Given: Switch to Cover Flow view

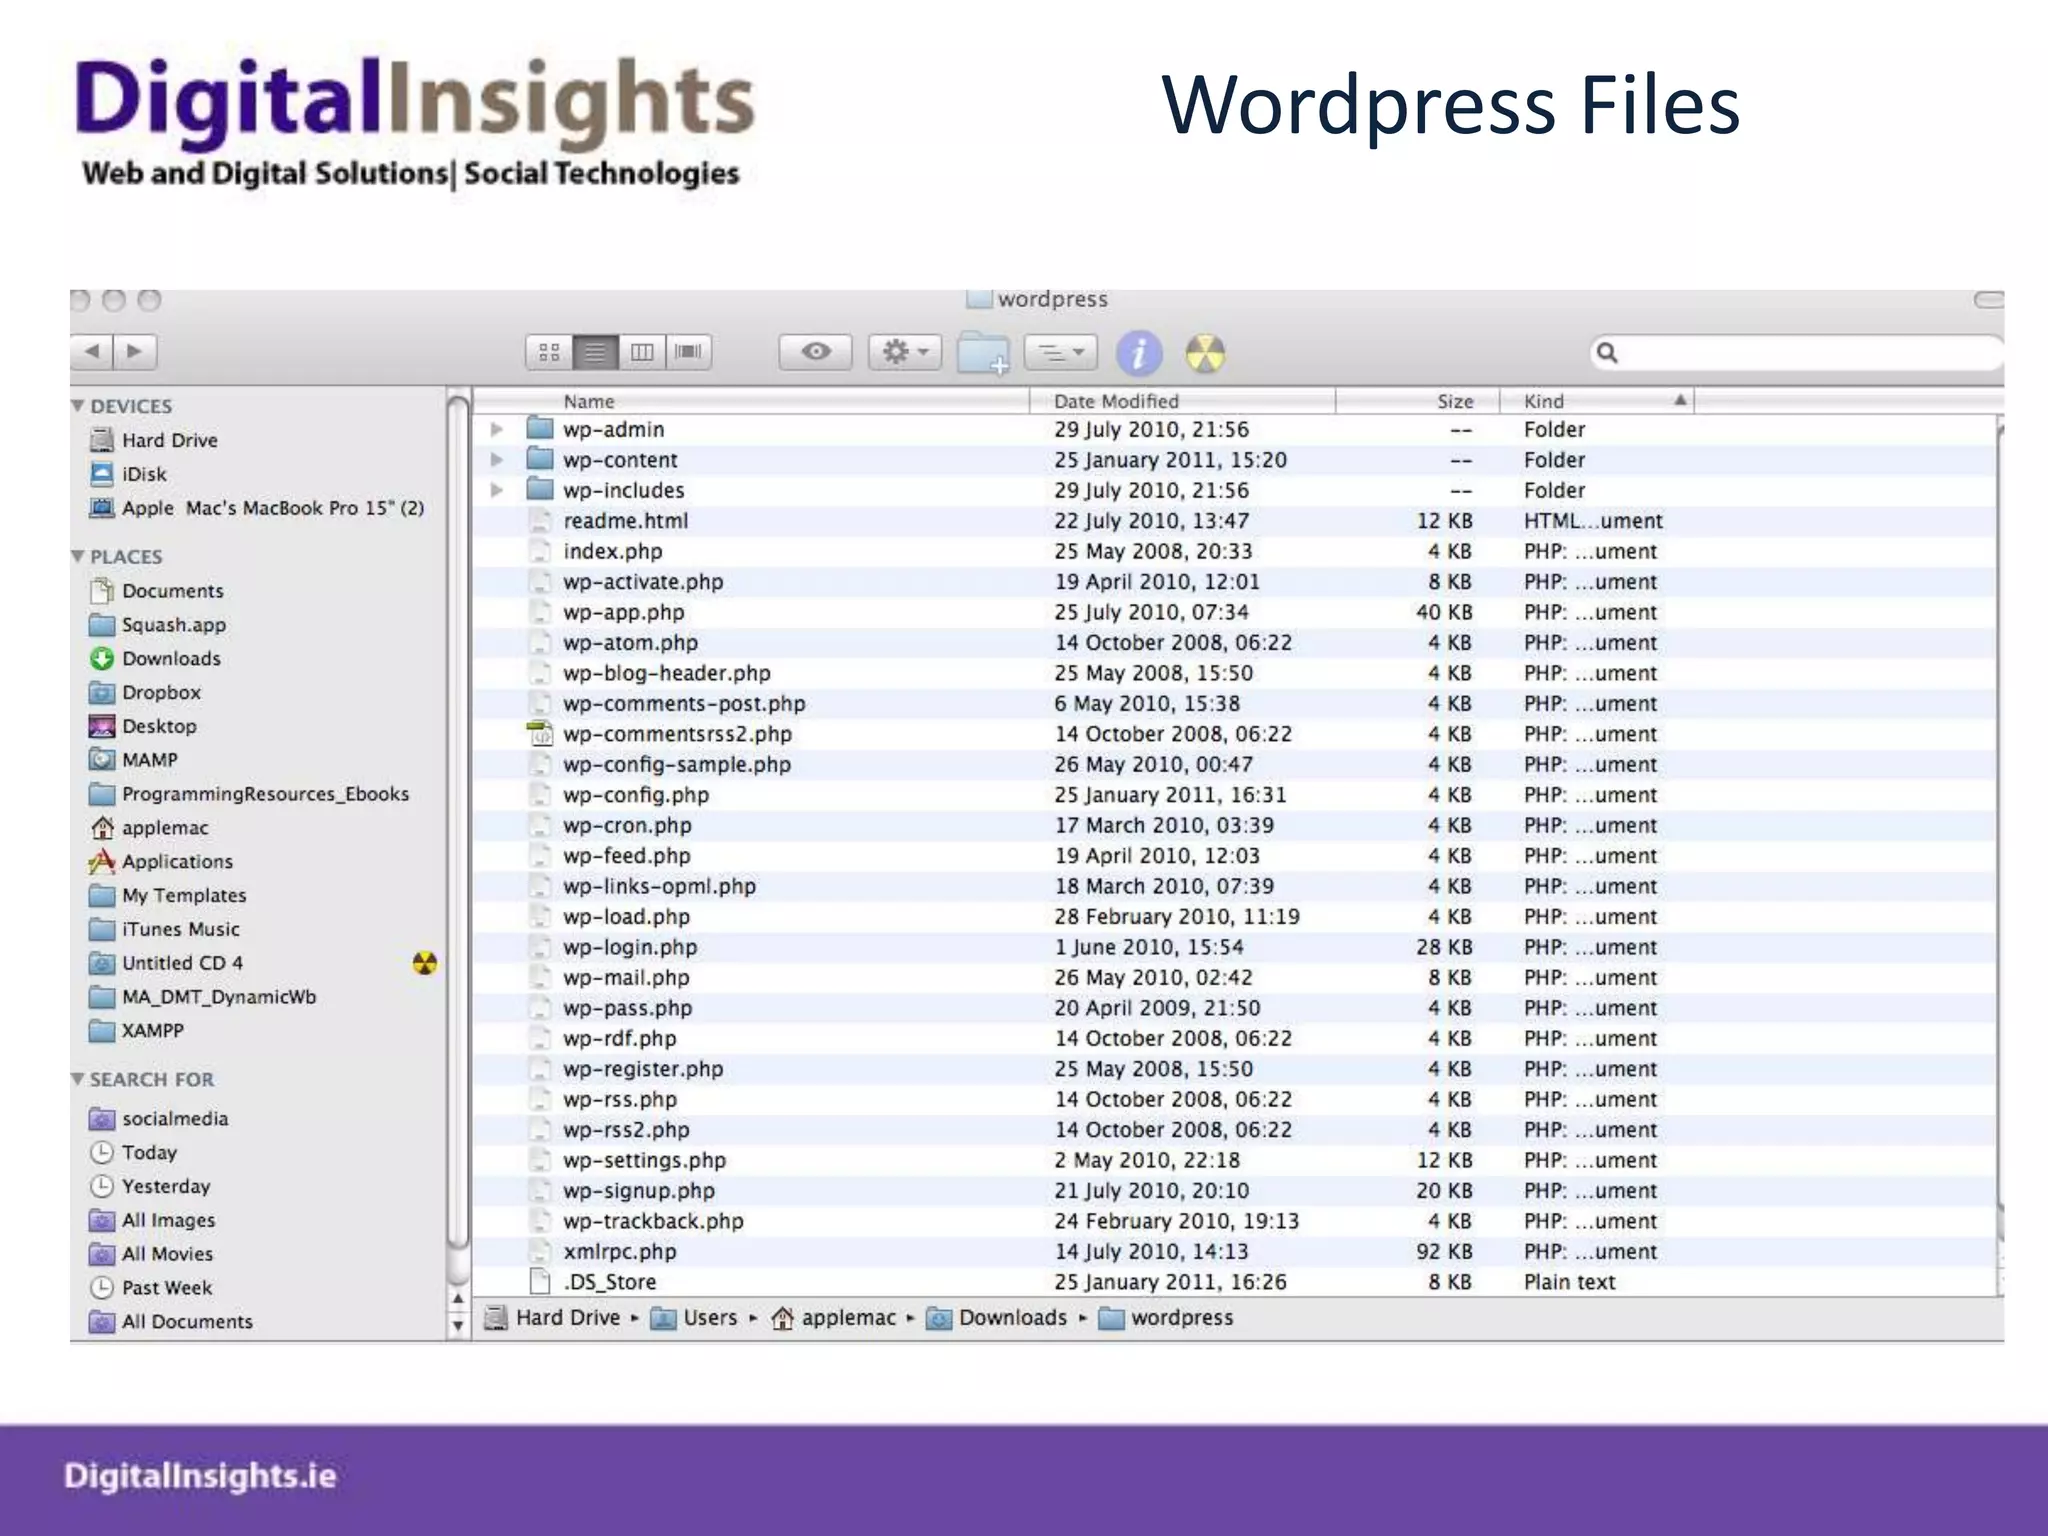Looking at the screenshot, I should pos(689,352).
